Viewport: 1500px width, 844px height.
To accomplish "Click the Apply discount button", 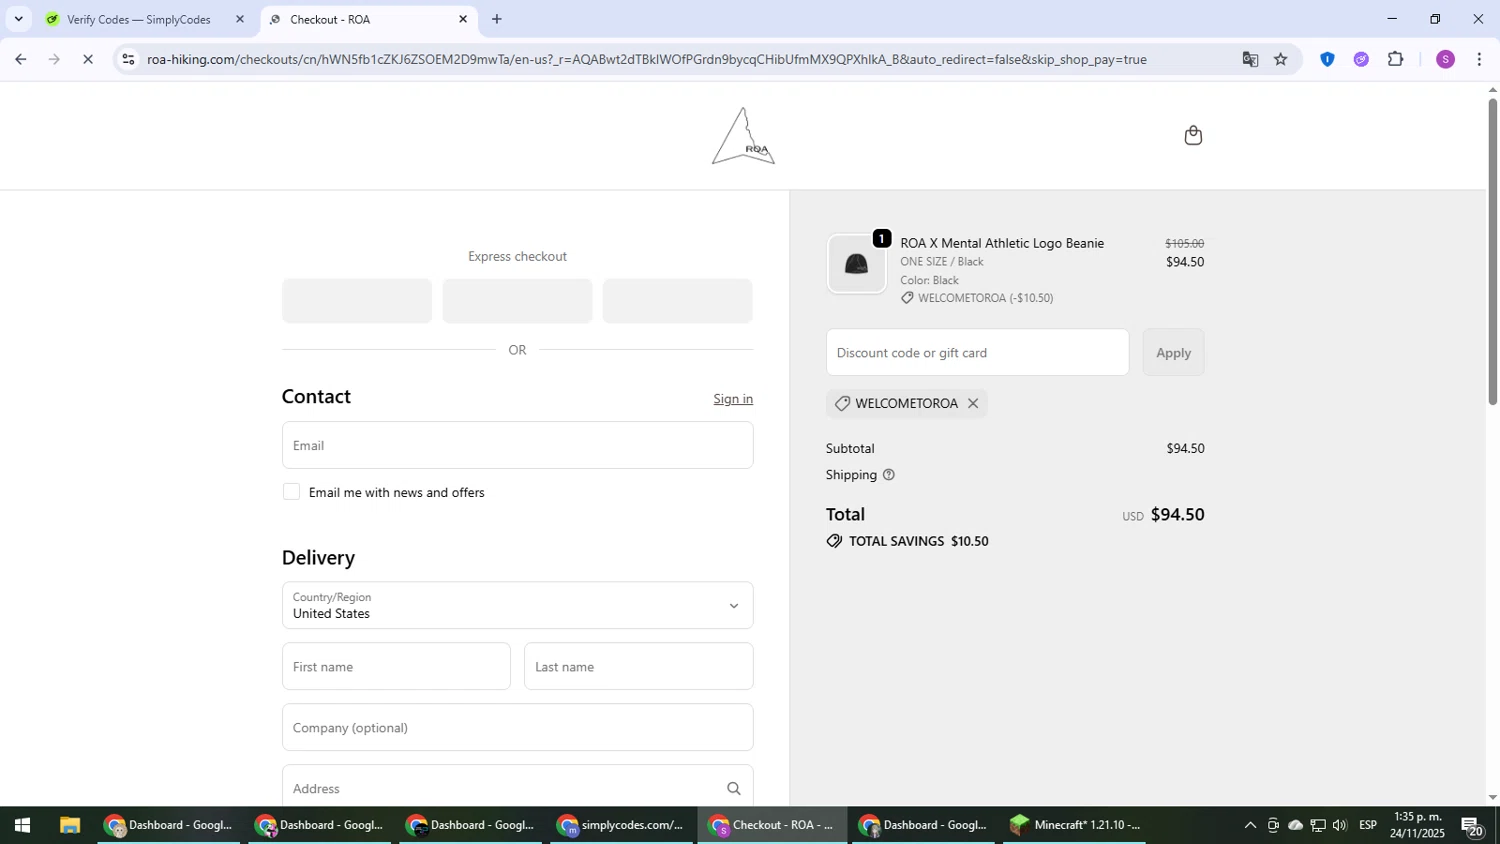I will 1173,353.
